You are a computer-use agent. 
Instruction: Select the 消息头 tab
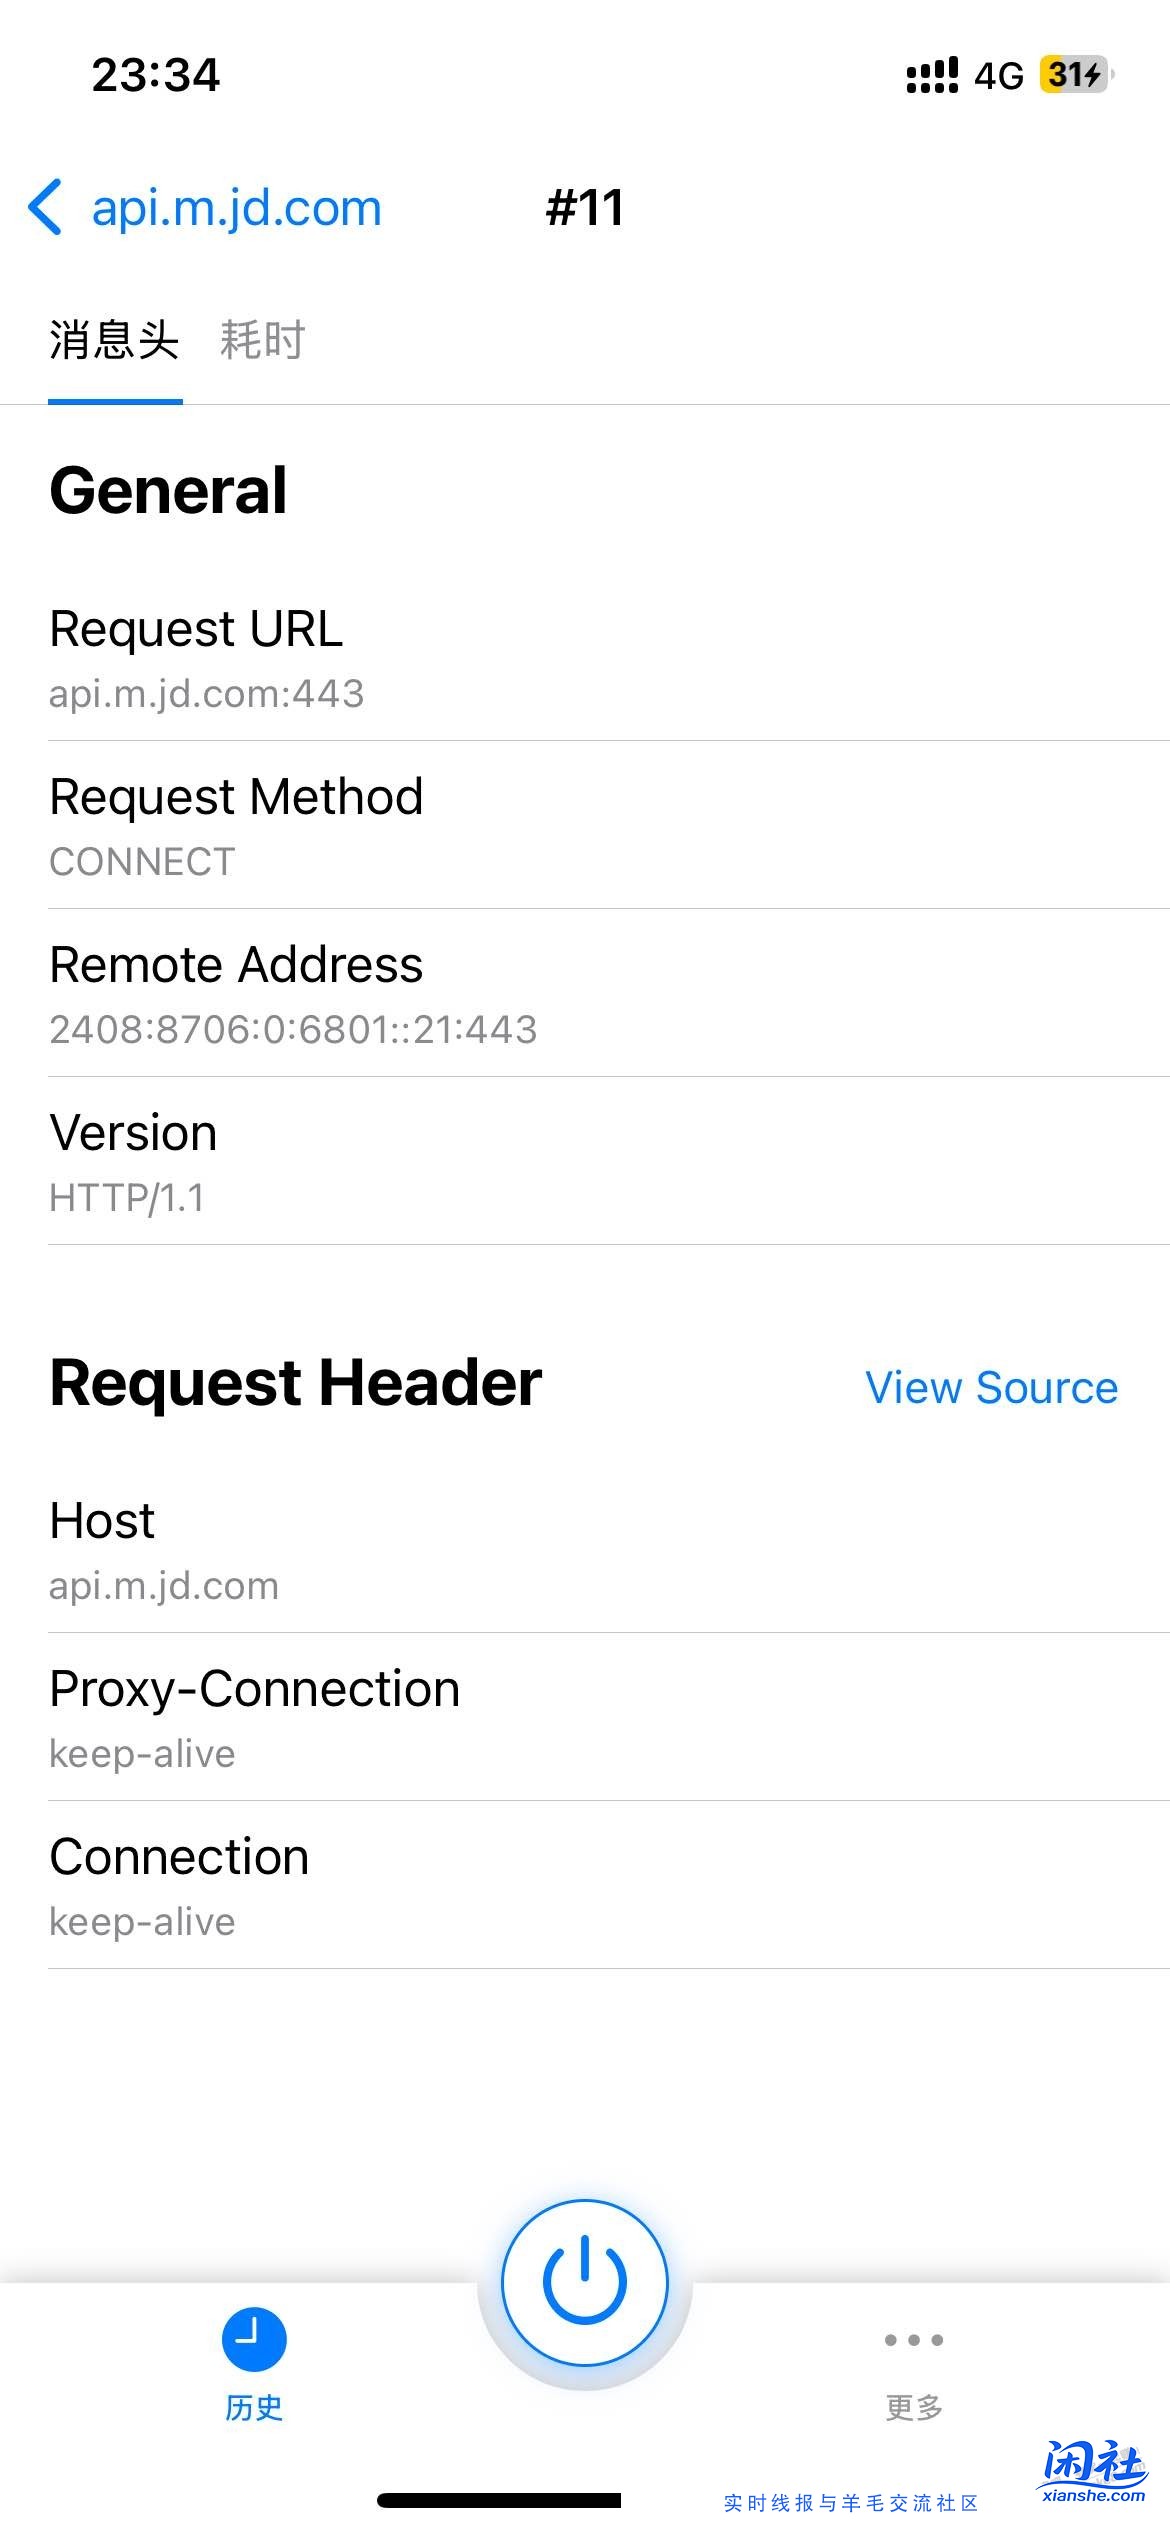[x=115, y=340]
